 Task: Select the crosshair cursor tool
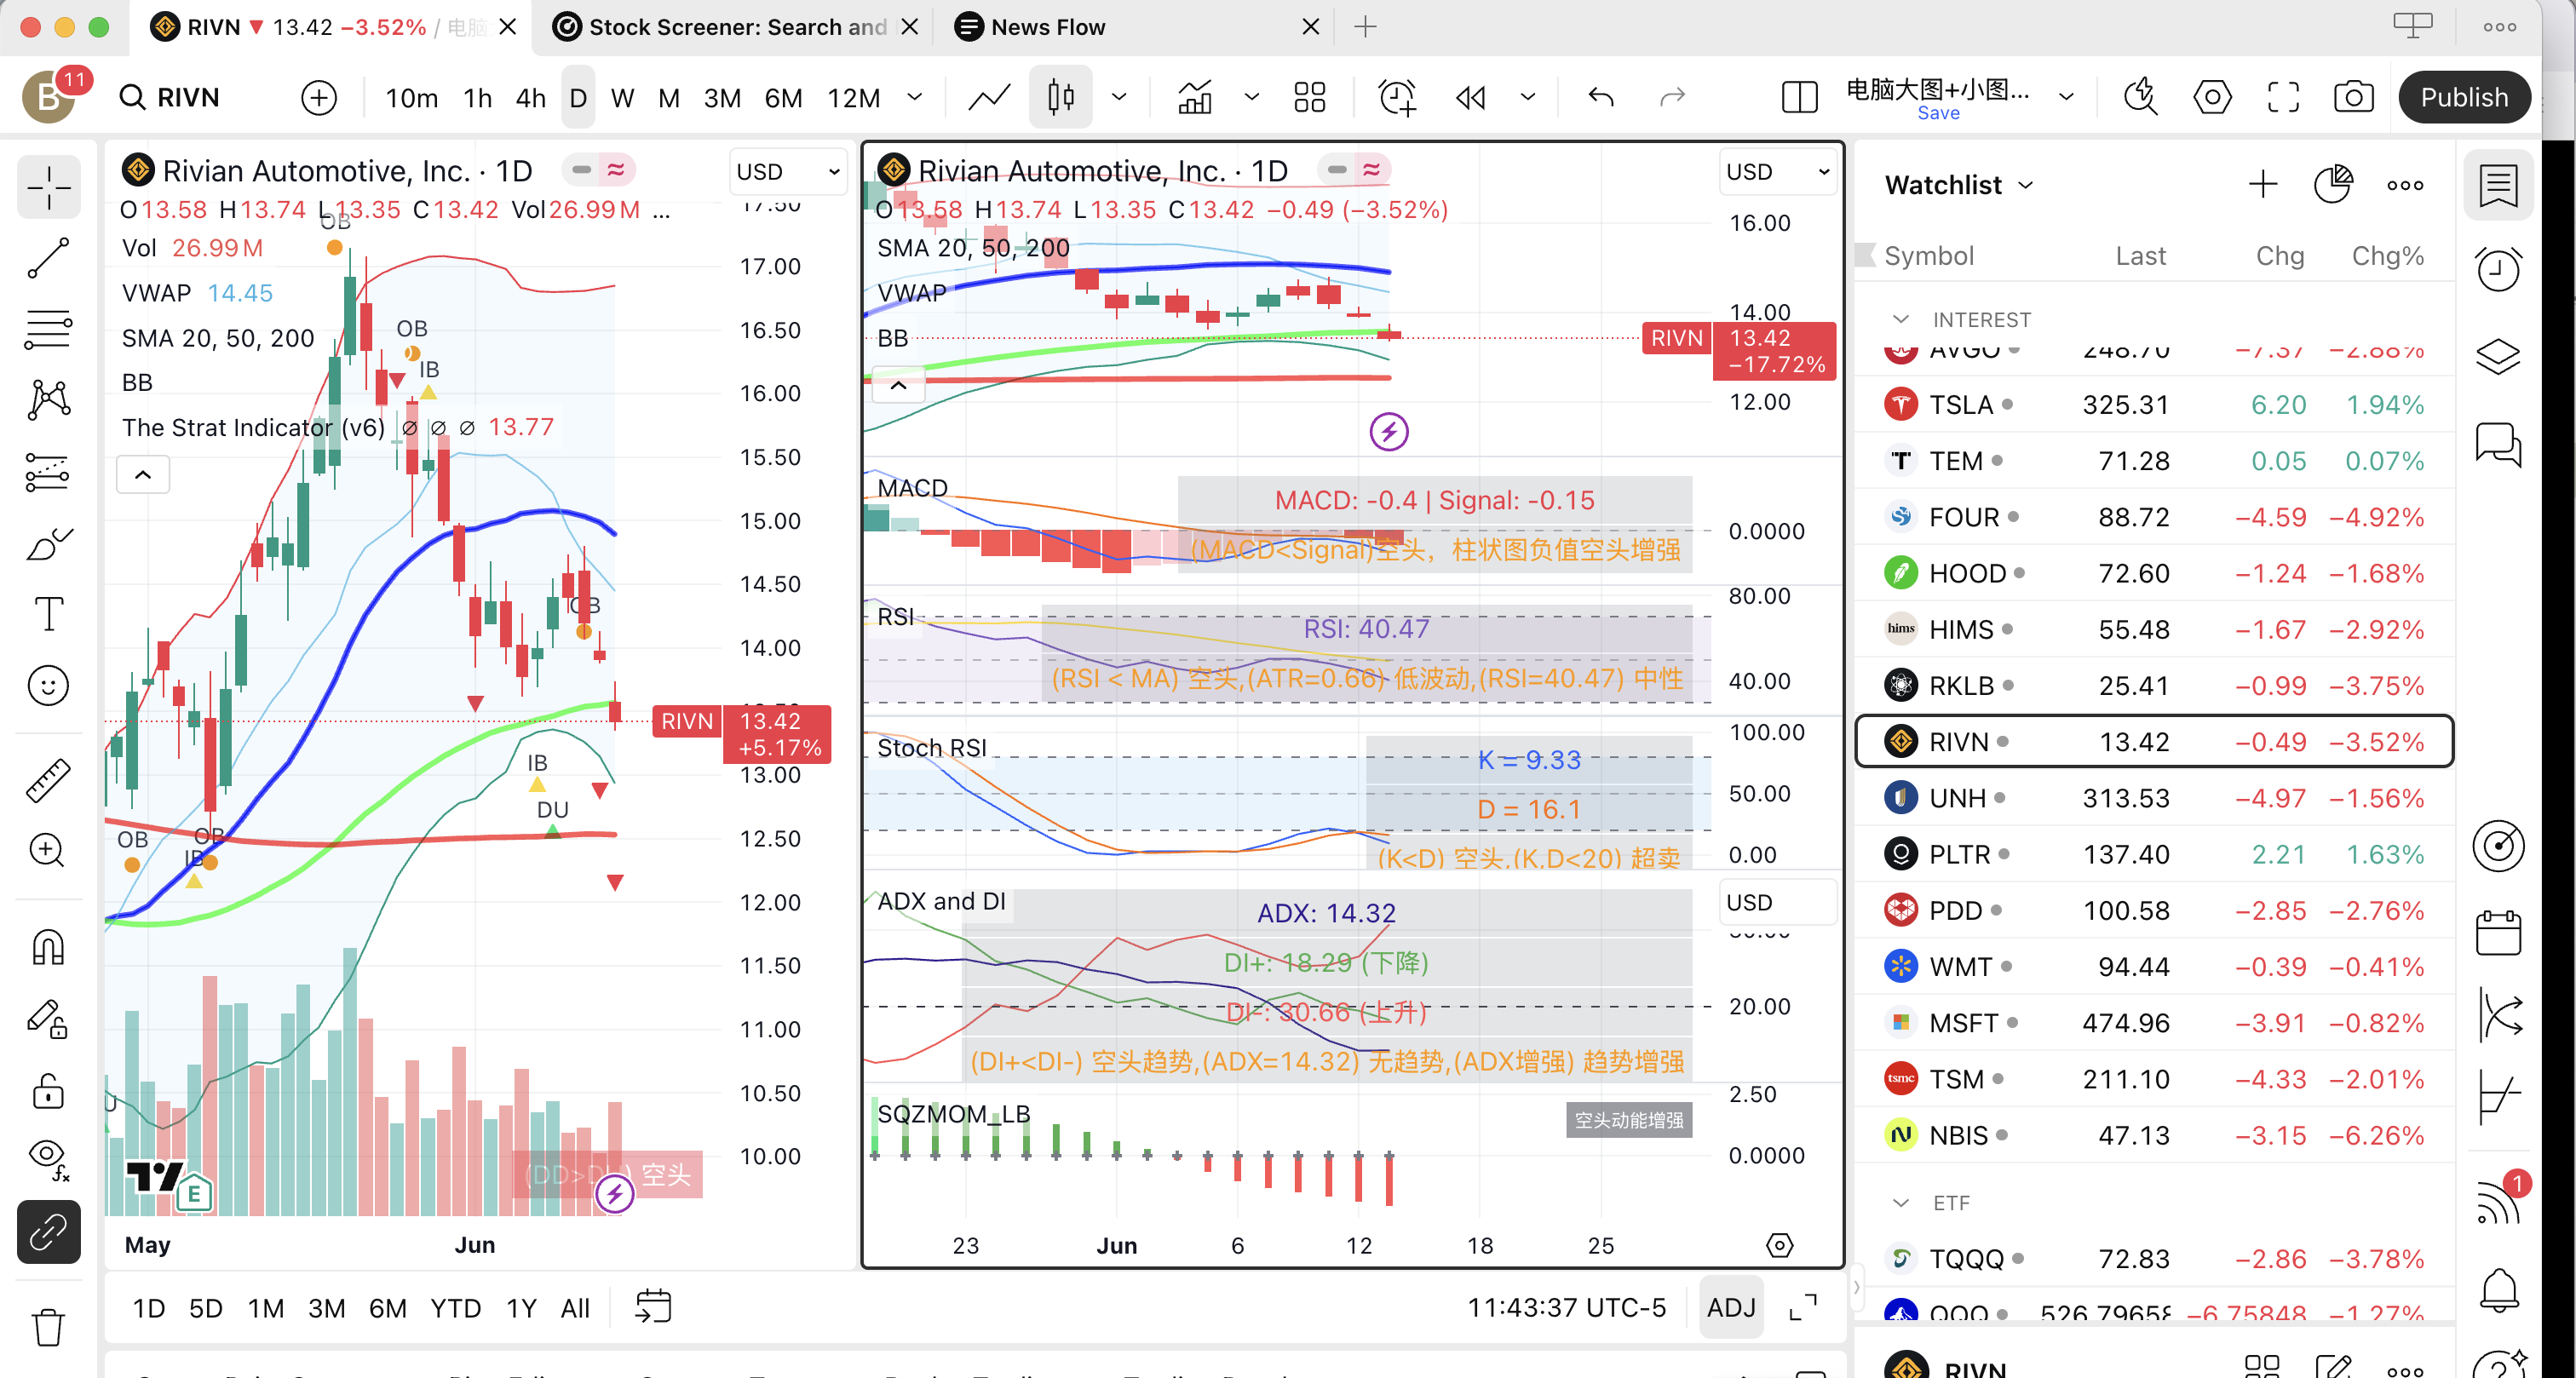[x=48, y=187]
